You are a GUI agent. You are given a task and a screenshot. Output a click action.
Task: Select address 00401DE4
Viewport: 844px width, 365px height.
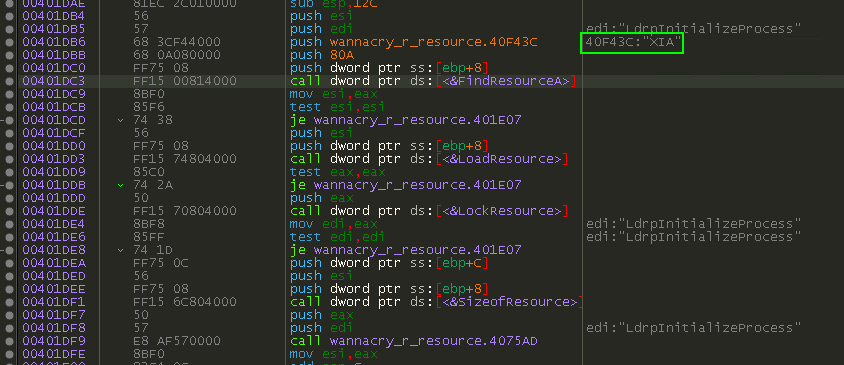[54, 224]
